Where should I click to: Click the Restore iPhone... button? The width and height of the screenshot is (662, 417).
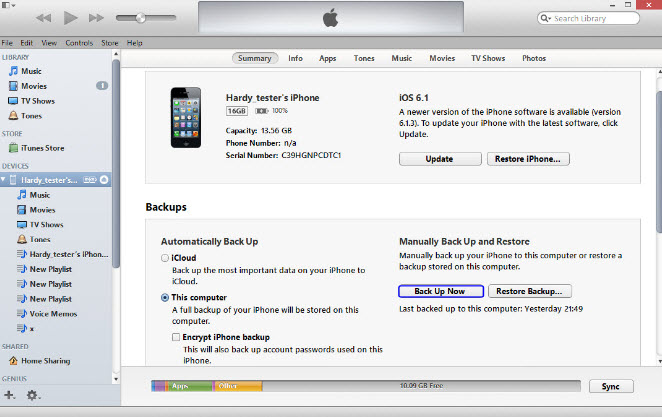click(x=528, y=159)
